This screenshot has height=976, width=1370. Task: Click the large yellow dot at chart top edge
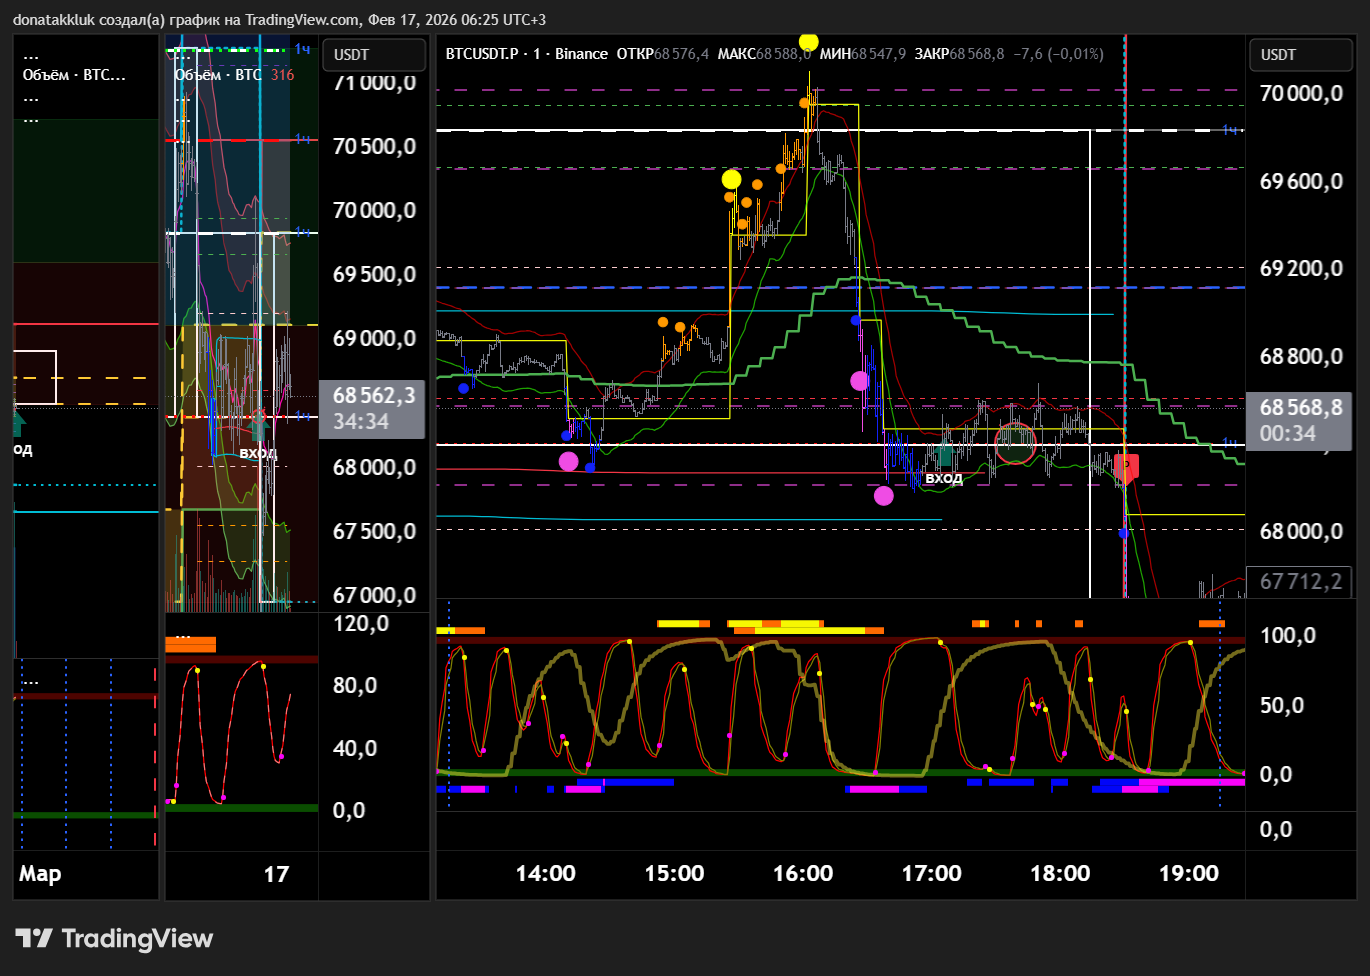pos(808,41)
